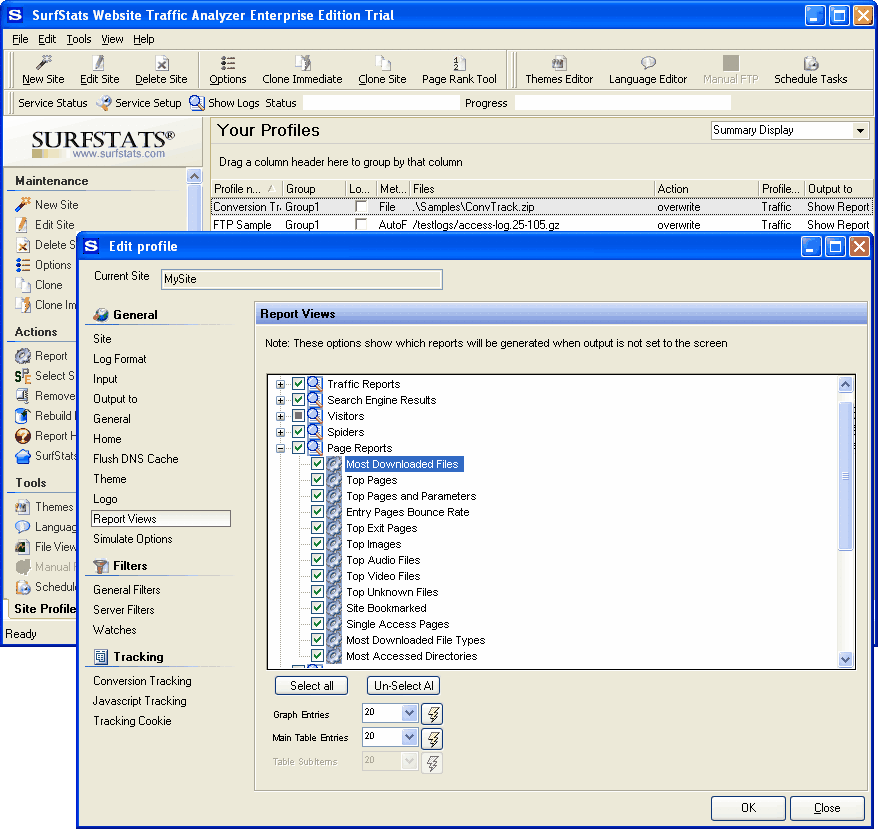Open the Main Table Entries dropdown
Viewport: 878px width, 834px height.
pos(409,738)
